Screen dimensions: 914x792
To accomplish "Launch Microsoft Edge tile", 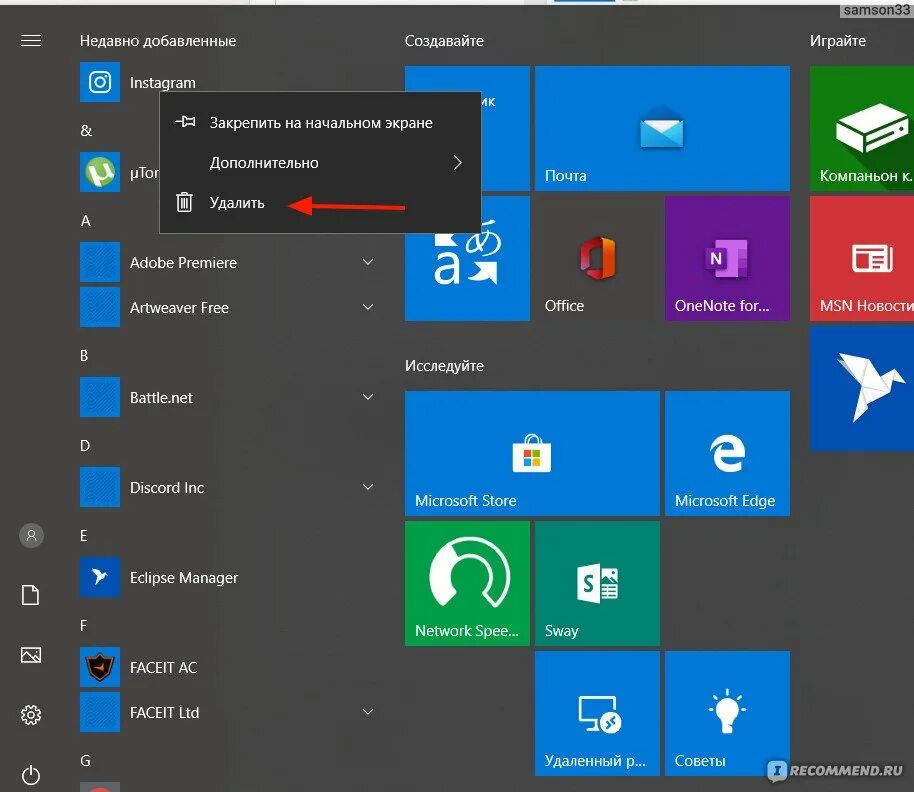I will 727,453.
